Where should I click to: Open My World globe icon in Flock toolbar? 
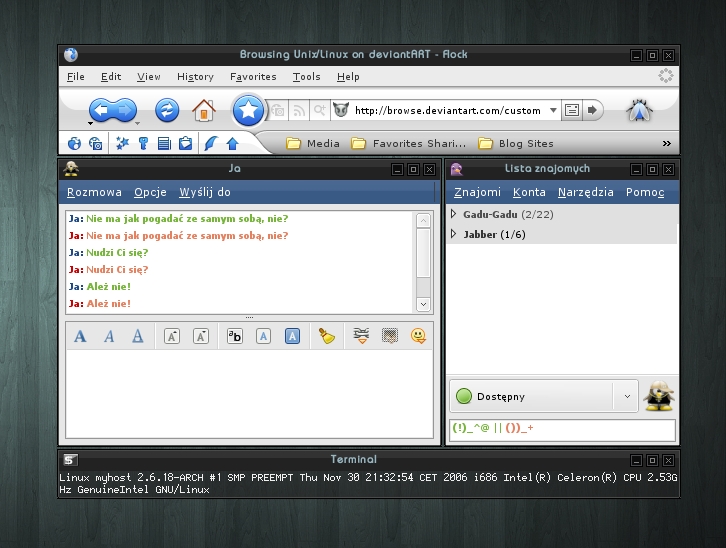pos(74,143)
